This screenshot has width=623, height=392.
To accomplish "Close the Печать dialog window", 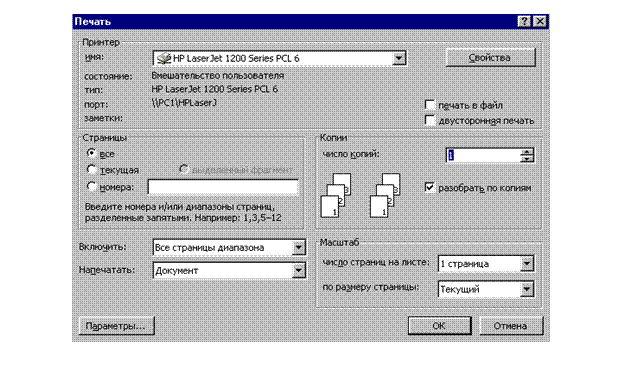I will point(540,21).
